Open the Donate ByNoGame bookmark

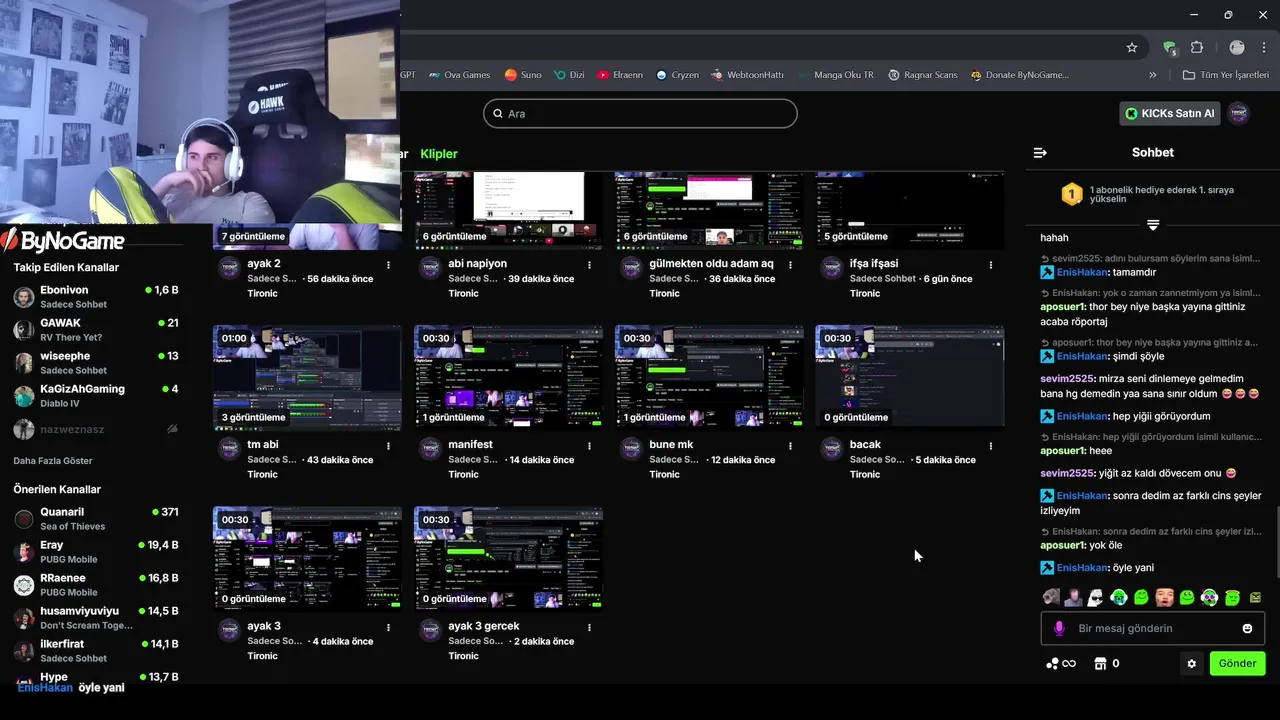[x=1019, y=75]
